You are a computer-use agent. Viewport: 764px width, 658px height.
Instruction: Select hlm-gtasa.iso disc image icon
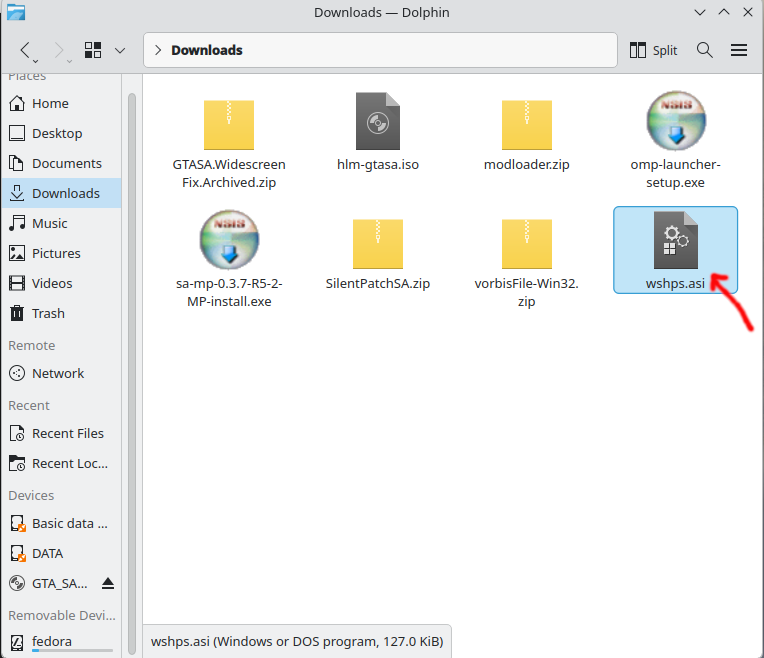pos(378,121)
